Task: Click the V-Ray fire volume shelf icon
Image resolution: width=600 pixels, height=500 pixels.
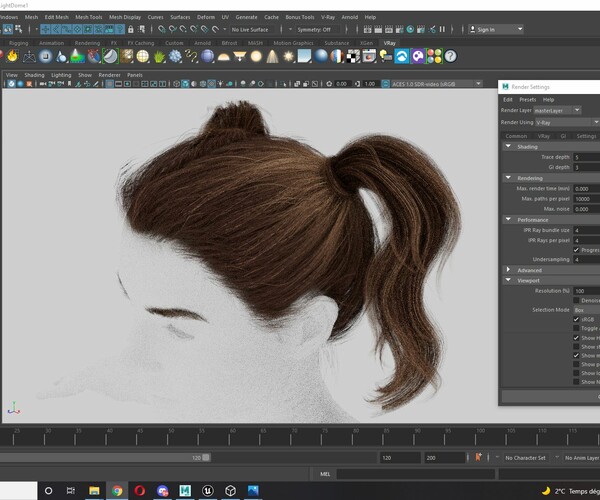Action: point(13,56)
